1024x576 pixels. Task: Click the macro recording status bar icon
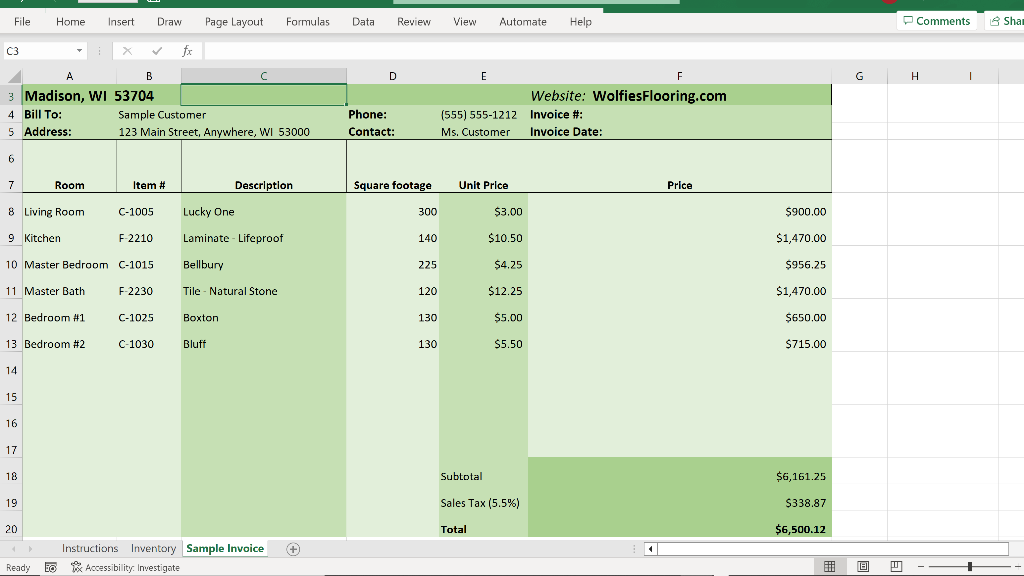pos(51,568)
